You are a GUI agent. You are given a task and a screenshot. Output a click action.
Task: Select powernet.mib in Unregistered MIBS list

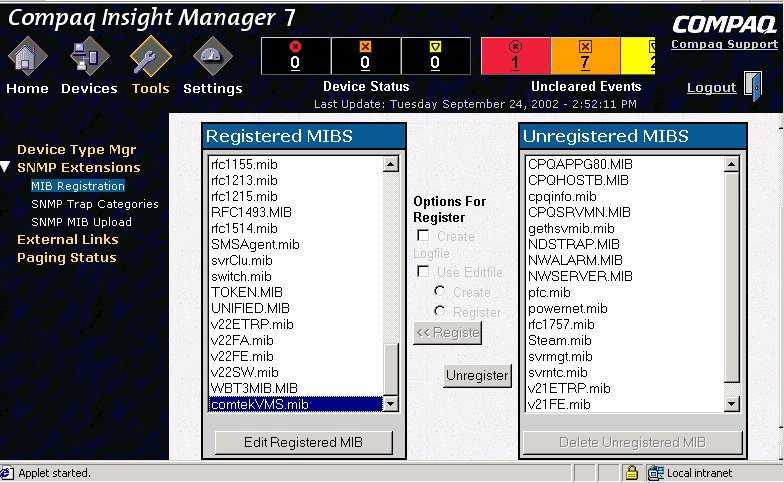567,309
